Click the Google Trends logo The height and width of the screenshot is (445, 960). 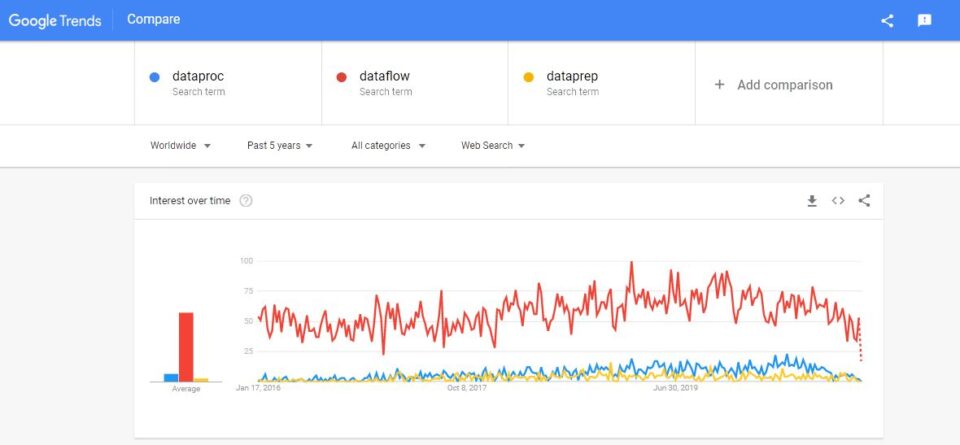coord(54,20)
